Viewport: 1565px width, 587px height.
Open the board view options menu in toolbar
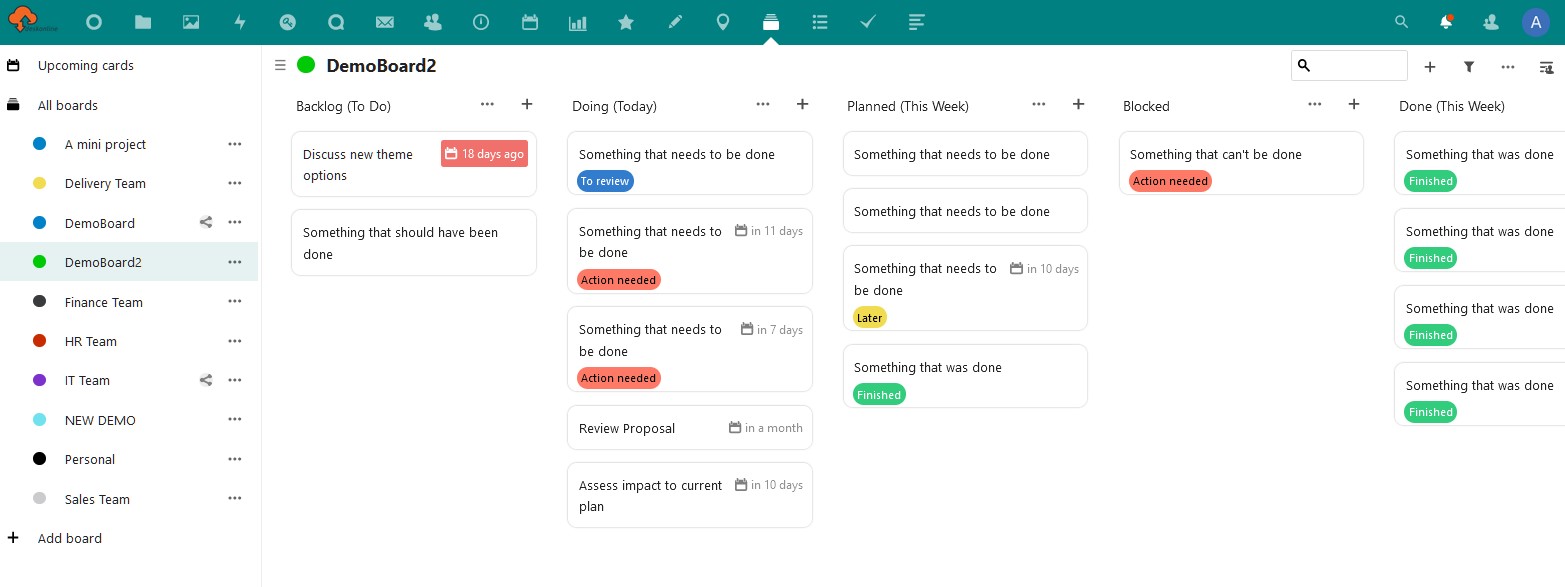(1508, 67)
